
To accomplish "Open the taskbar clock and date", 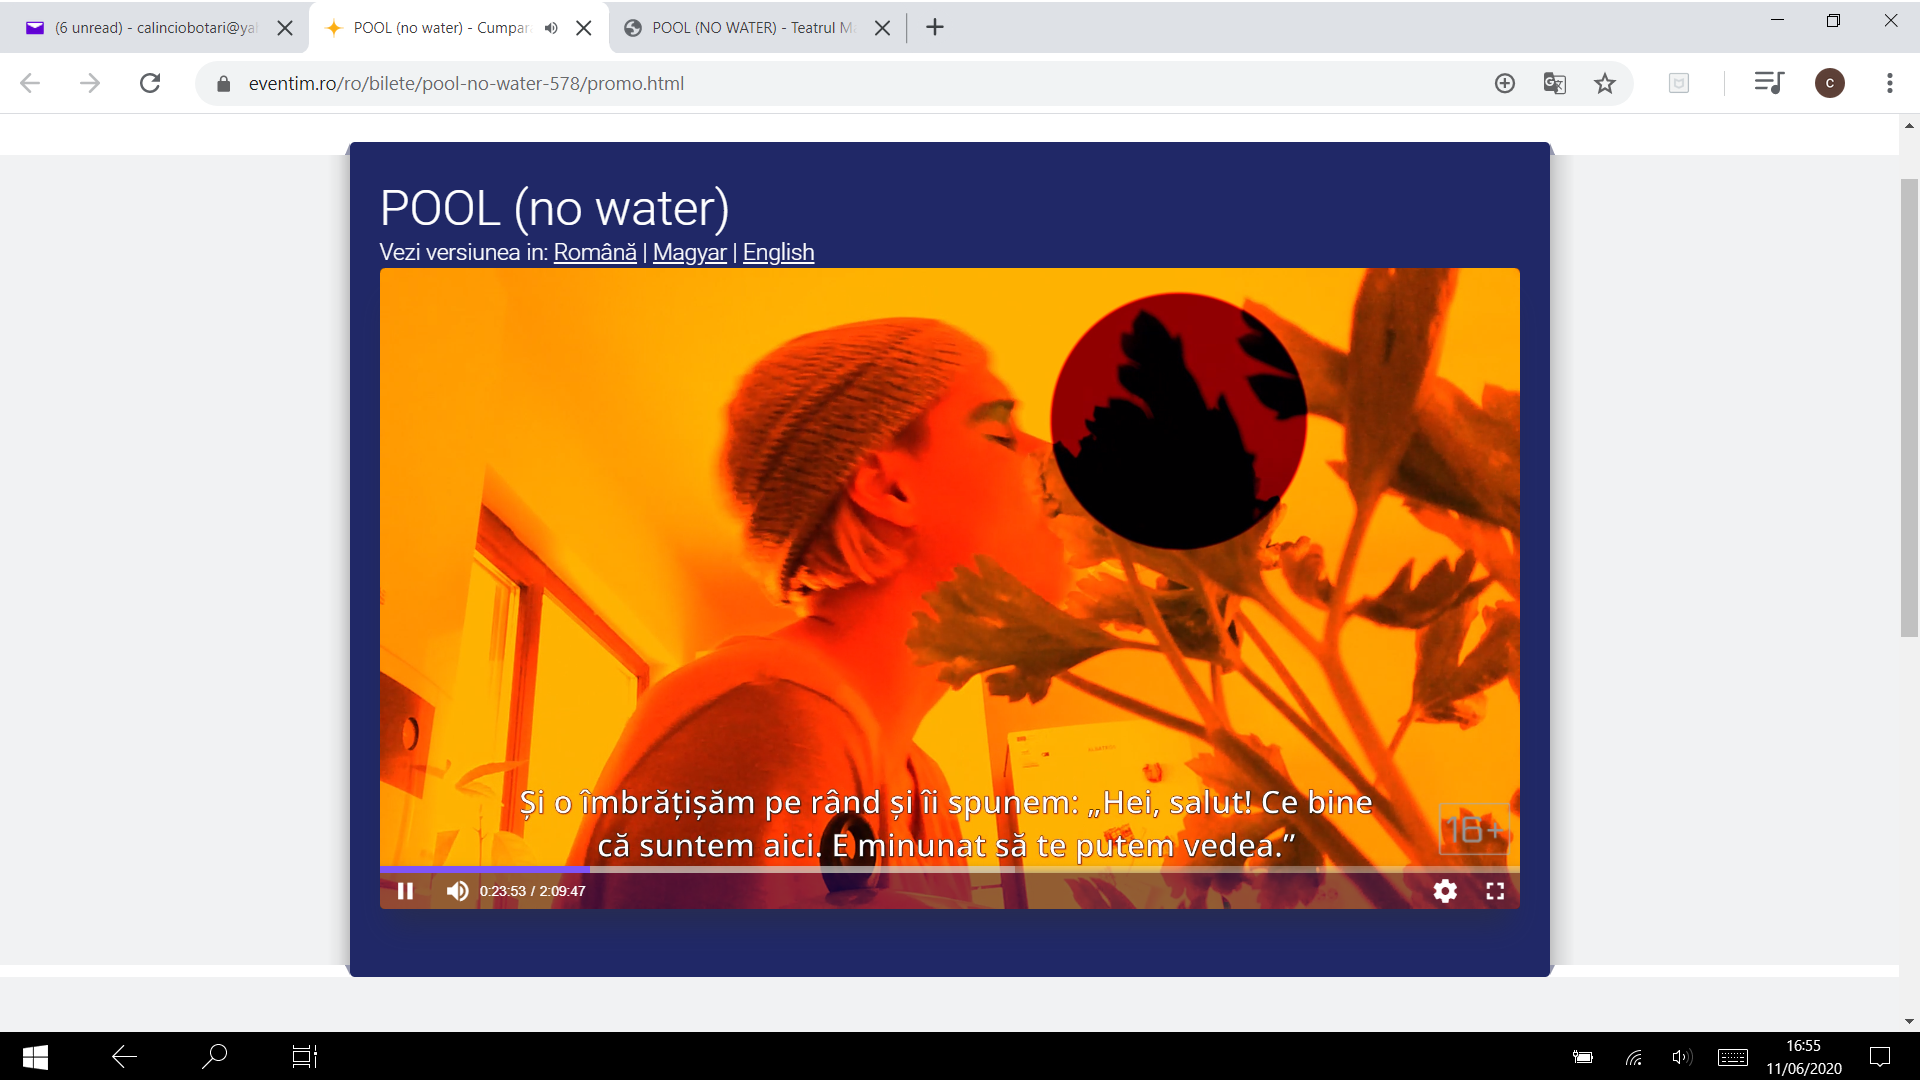I will click(1803, 1057).
